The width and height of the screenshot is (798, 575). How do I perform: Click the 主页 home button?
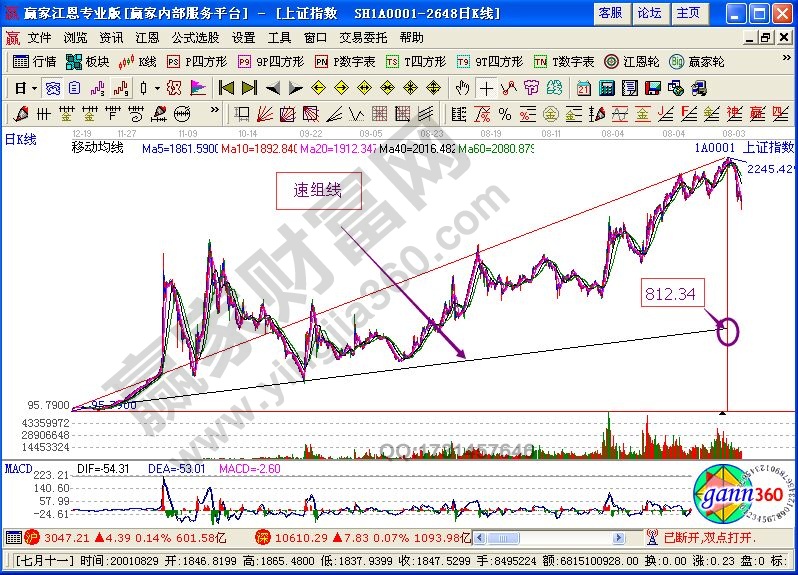[687, 13]
